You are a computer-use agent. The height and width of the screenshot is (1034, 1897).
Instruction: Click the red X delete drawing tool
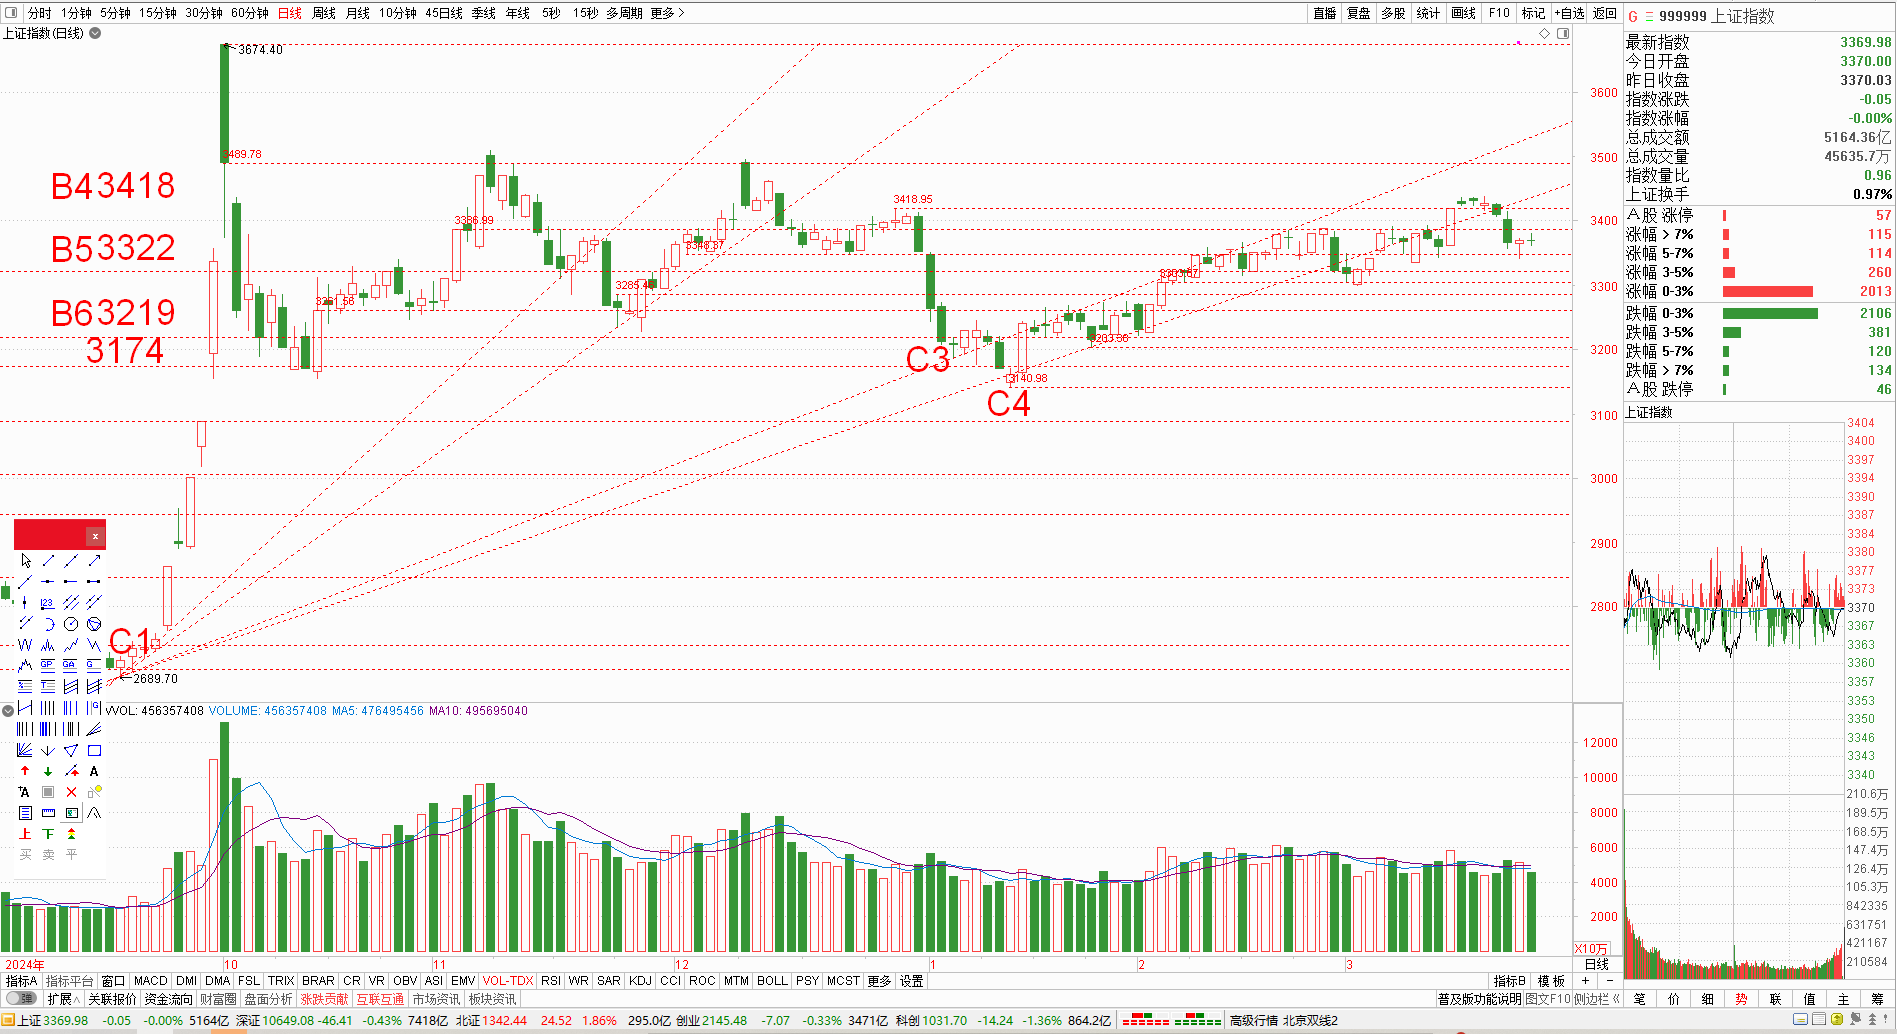[x=71, y=792]
